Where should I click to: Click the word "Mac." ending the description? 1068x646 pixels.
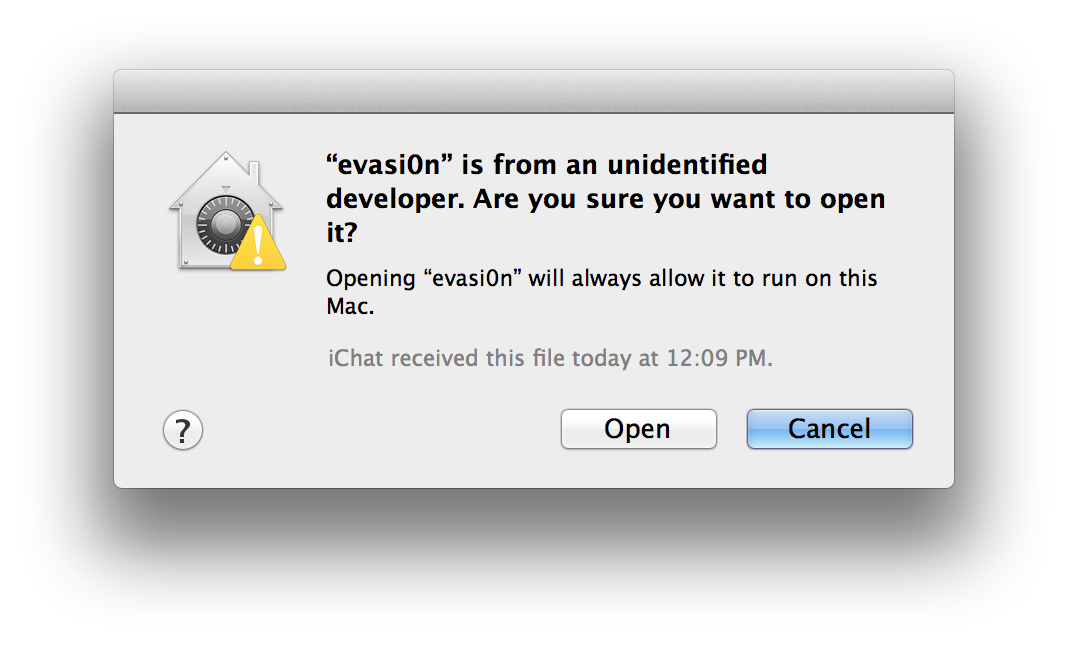(350, 306)
